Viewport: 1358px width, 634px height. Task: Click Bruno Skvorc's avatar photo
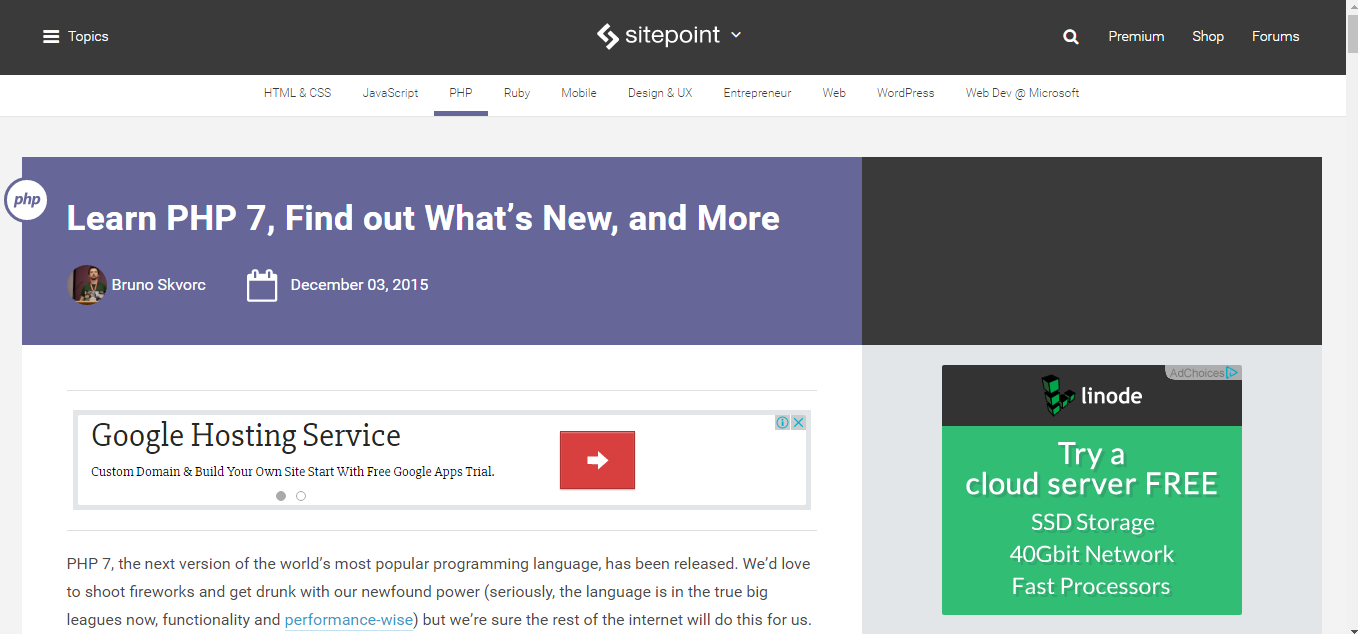(x=87, y=285)
